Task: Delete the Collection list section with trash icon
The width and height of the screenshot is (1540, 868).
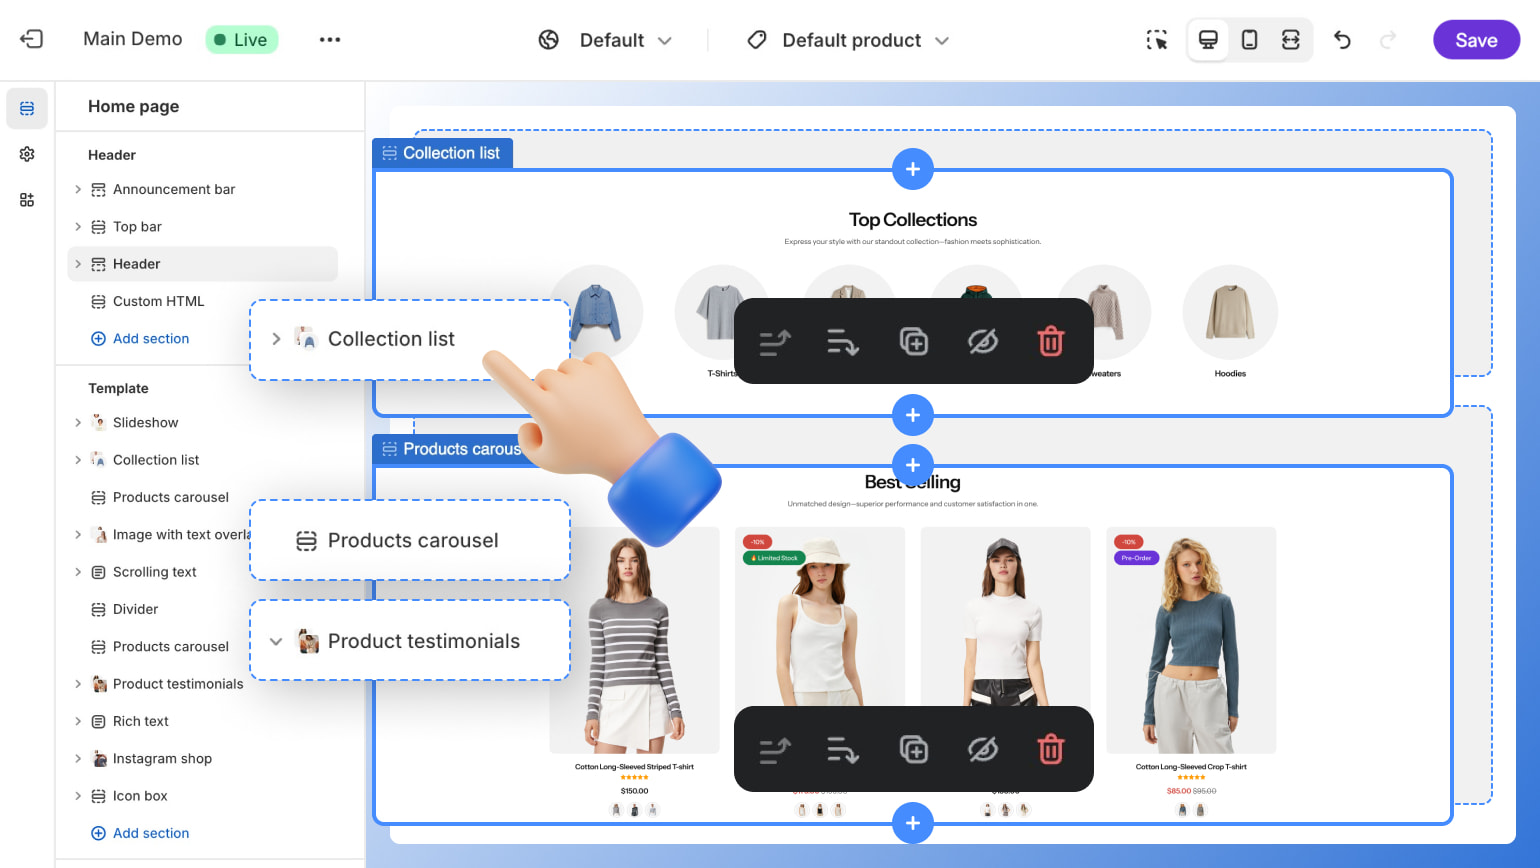Action: click(1050, 342)
